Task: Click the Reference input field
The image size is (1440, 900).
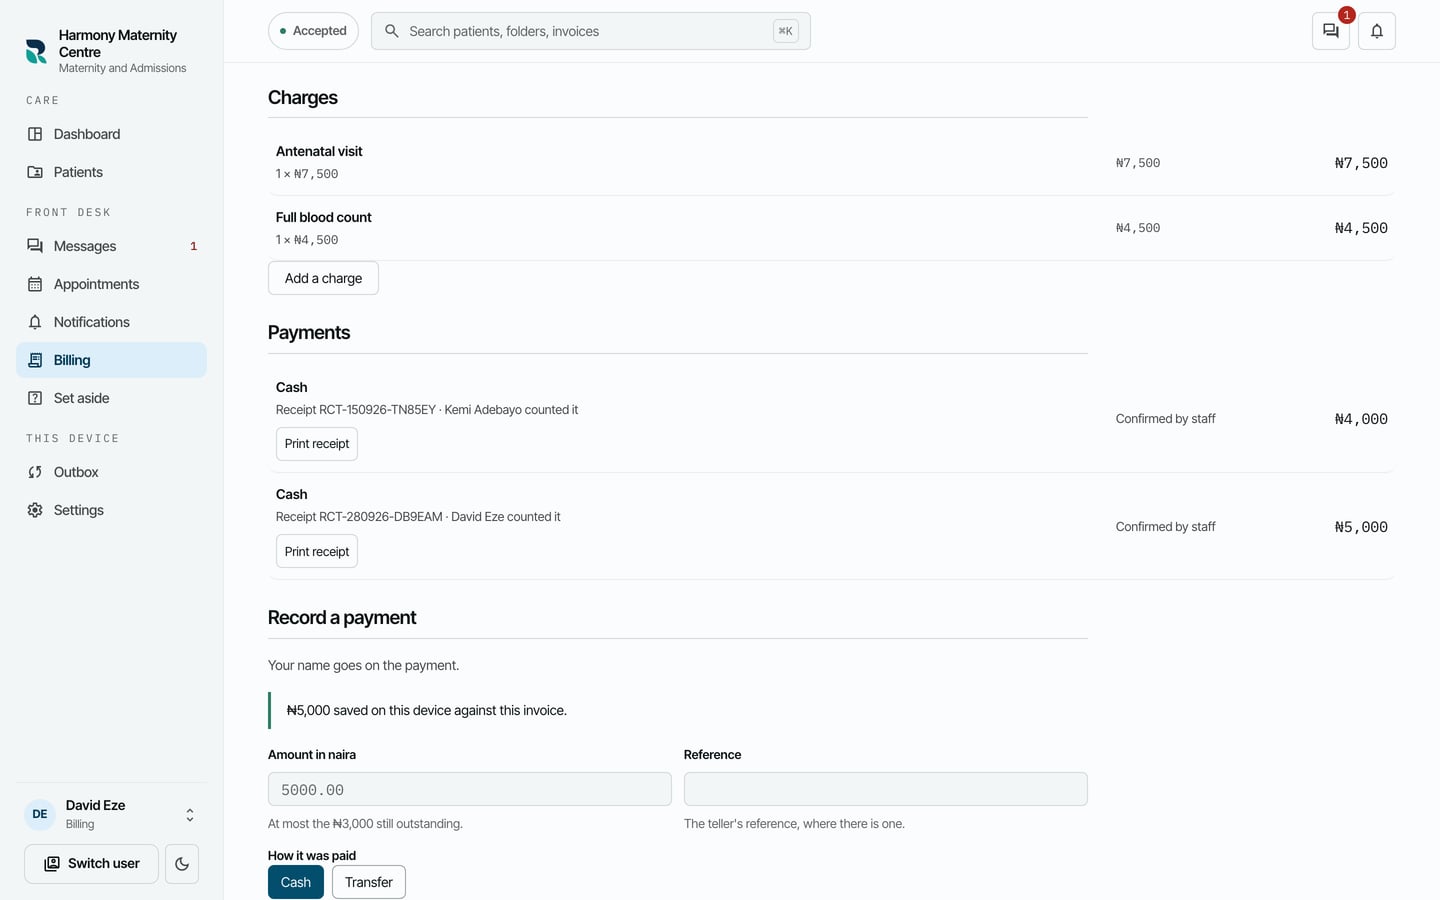Action: coord(886,789)
